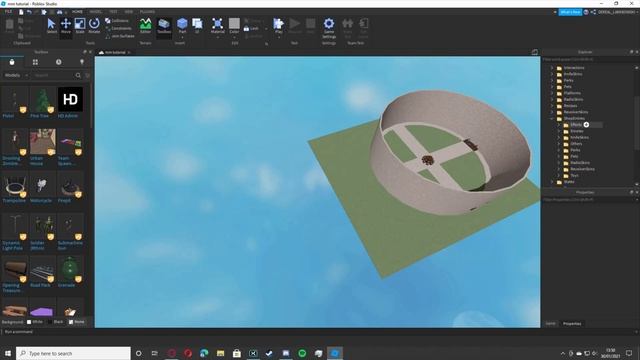
Task: Click the Toolbox search magnifier
Action: tap(78, 75)
